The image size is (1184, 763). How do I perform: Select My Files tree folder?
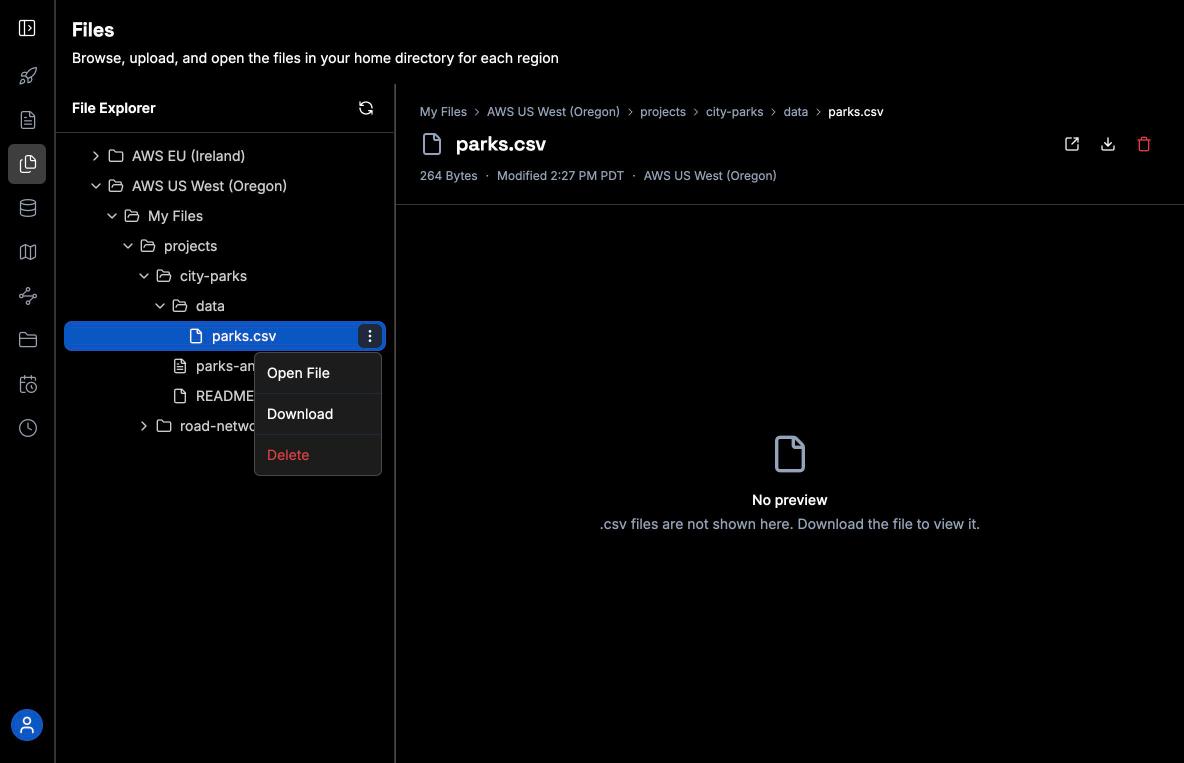pyautogui.click(x=225, y=216)
